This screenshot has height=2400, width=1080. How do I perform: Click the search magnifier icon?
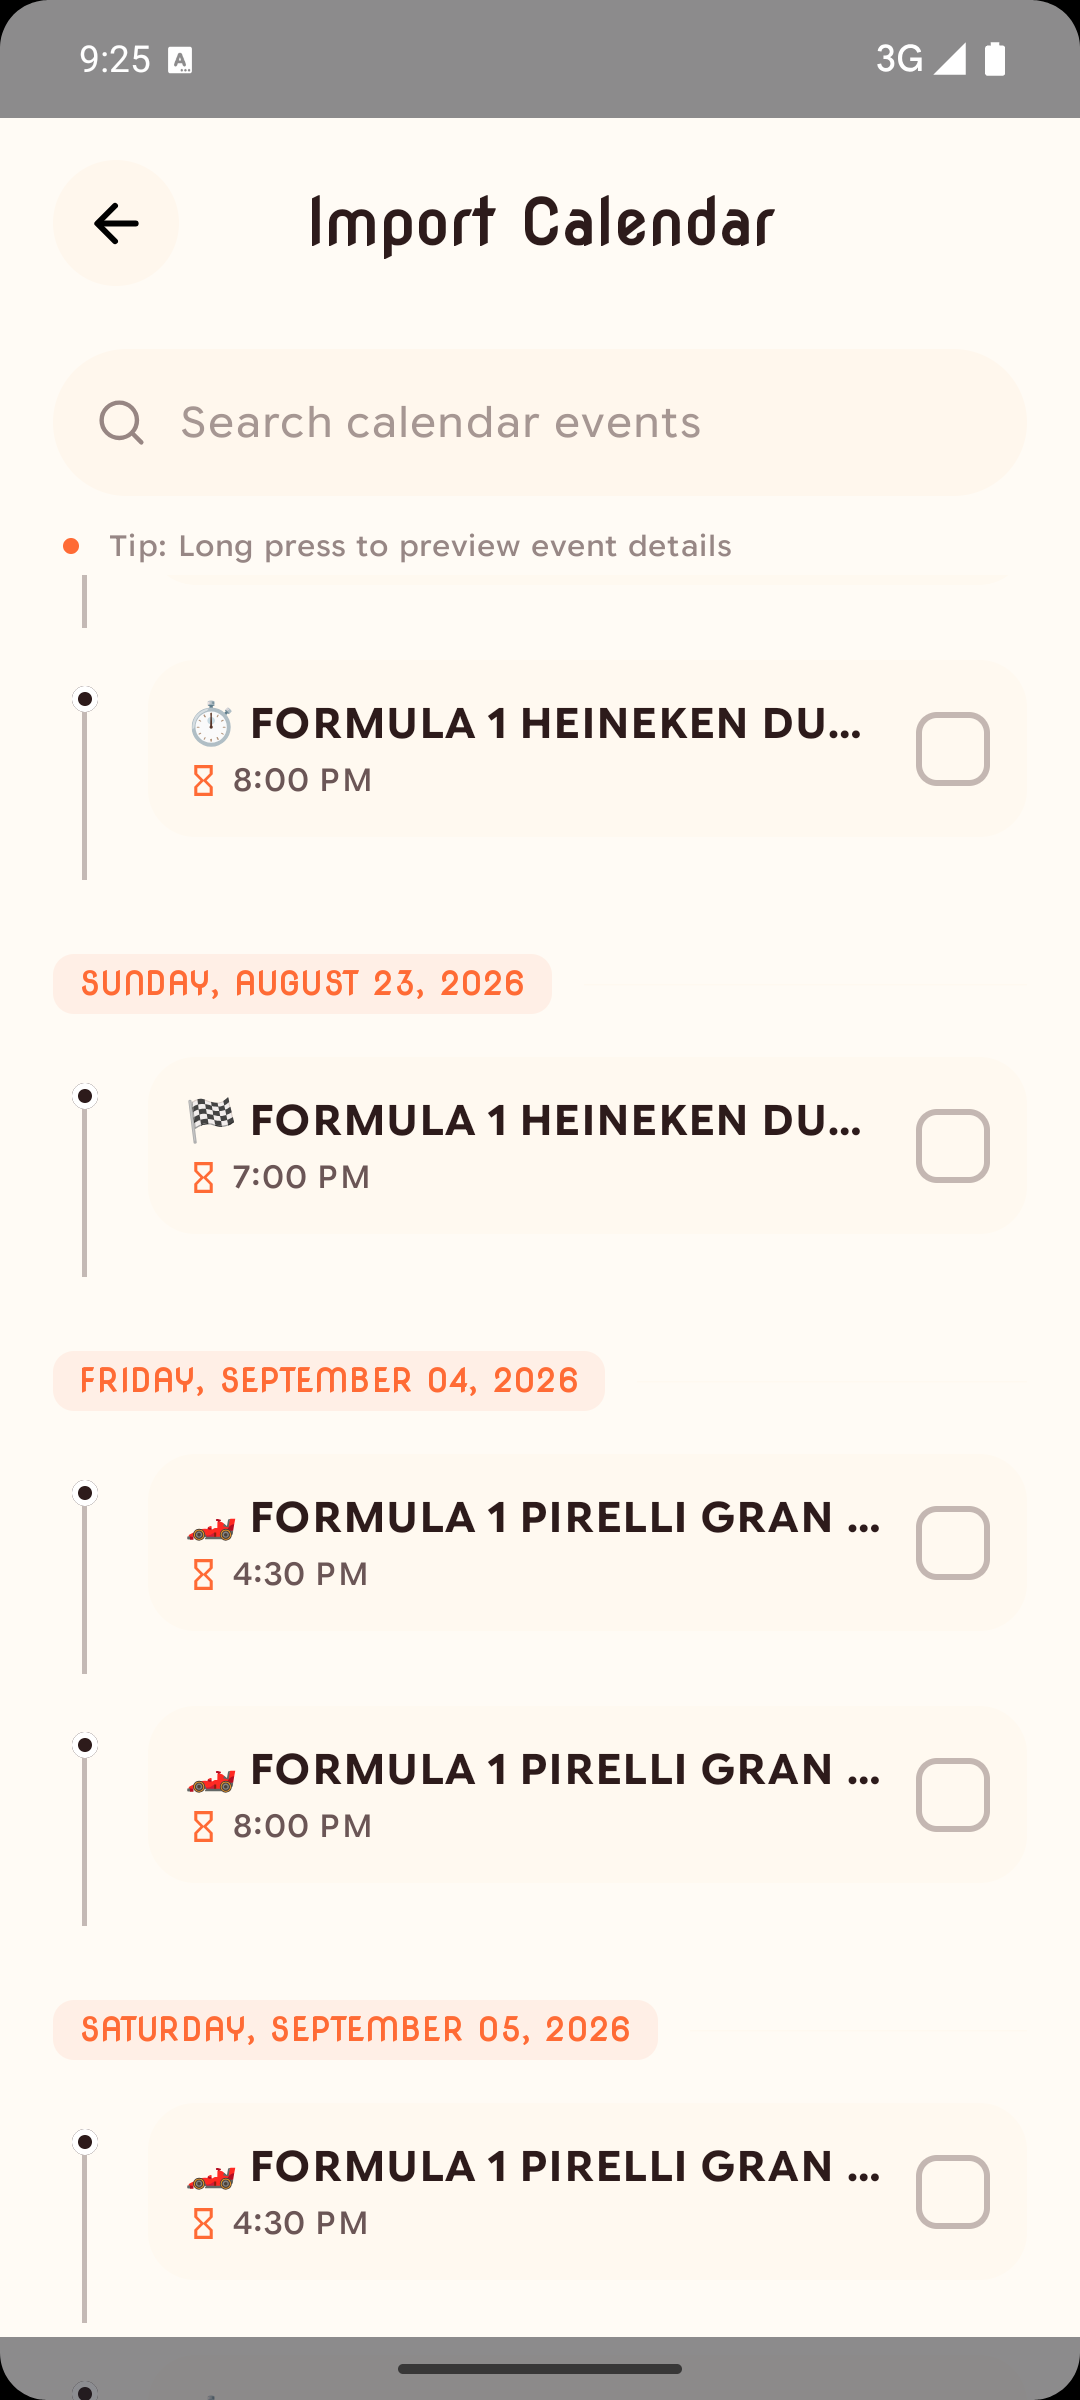(122, 422)
